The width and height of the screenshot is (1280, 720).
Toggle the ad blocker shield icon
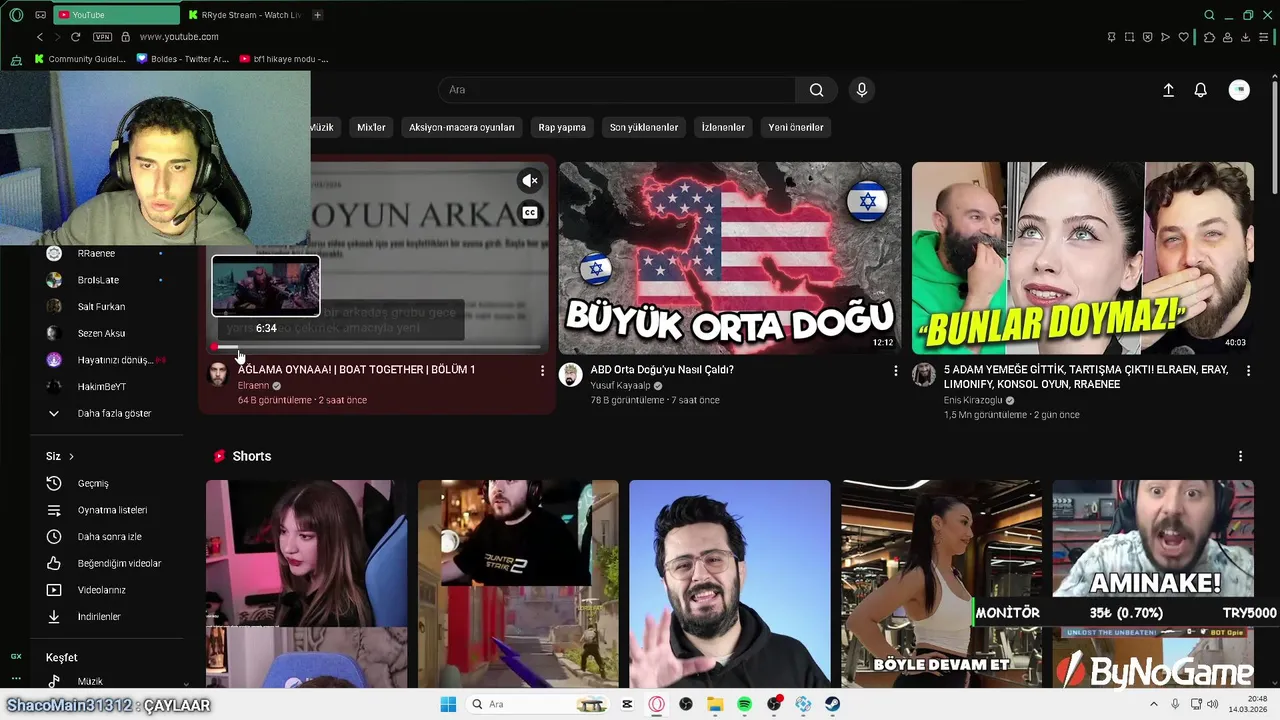(x=1147, y=37)
